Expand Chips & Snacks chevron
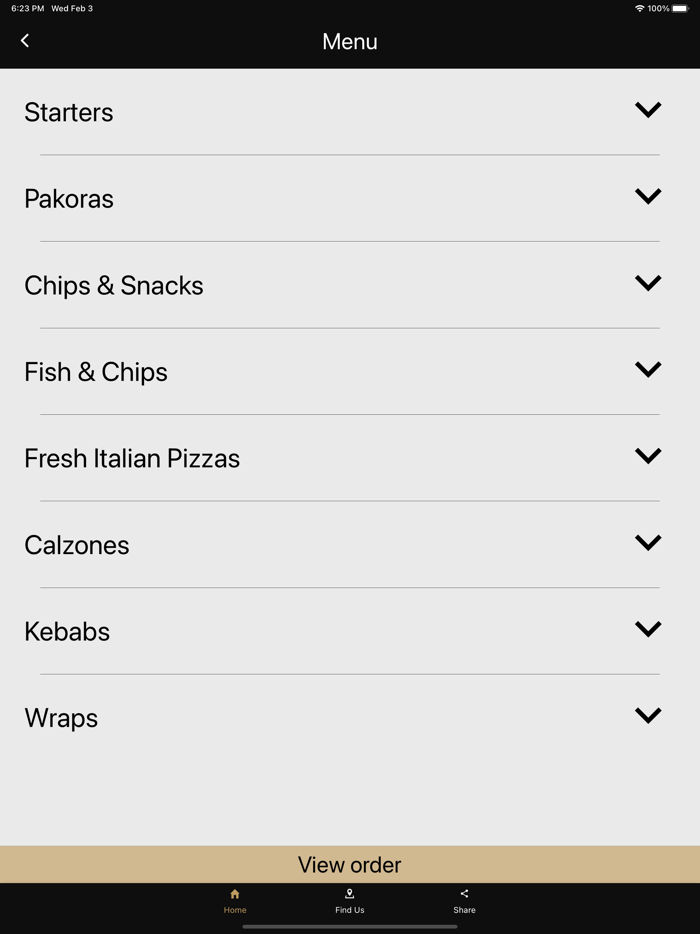Screen dimensions: 700x934 click(x=648, y=283)
